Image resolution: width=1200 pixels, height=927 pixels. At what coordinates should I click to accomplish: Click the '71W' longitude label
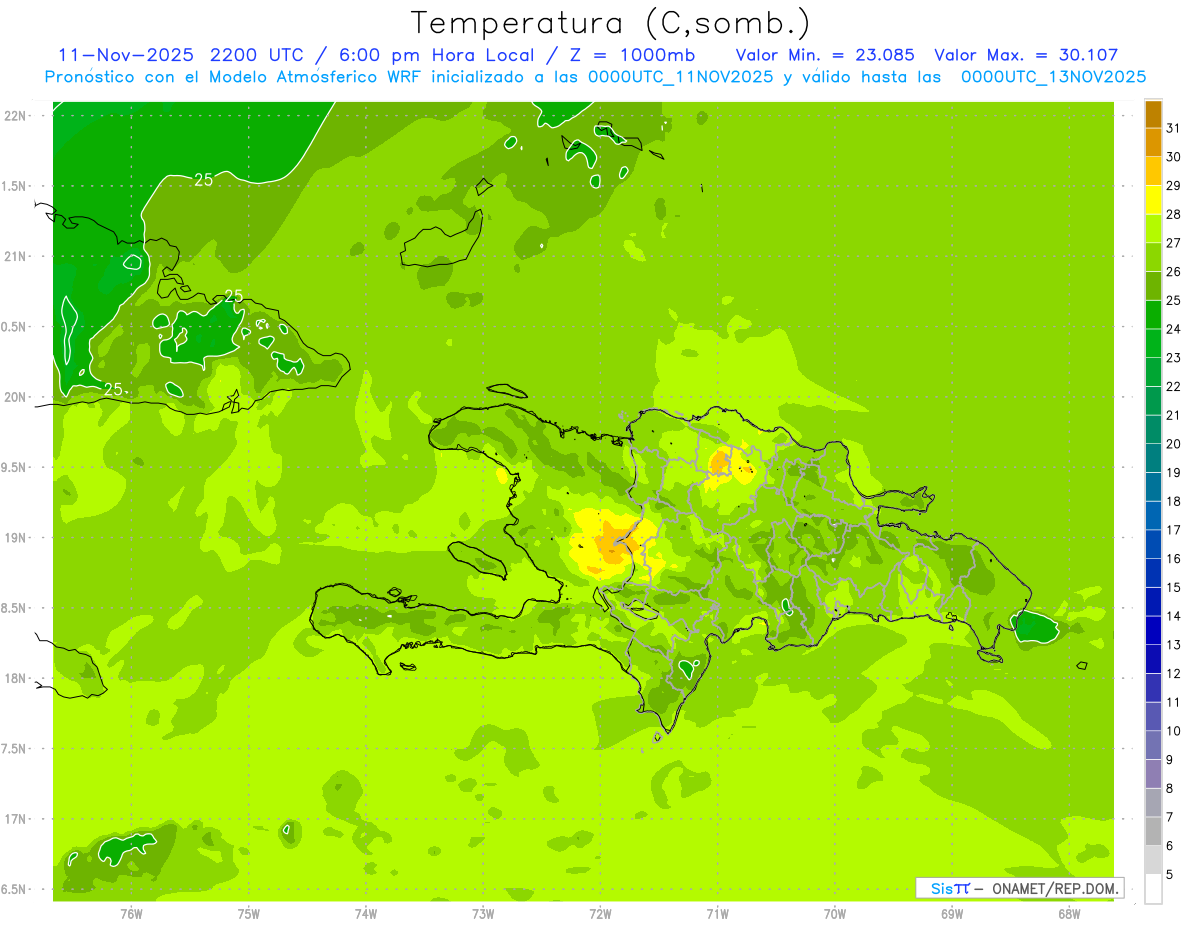point(717,914)
